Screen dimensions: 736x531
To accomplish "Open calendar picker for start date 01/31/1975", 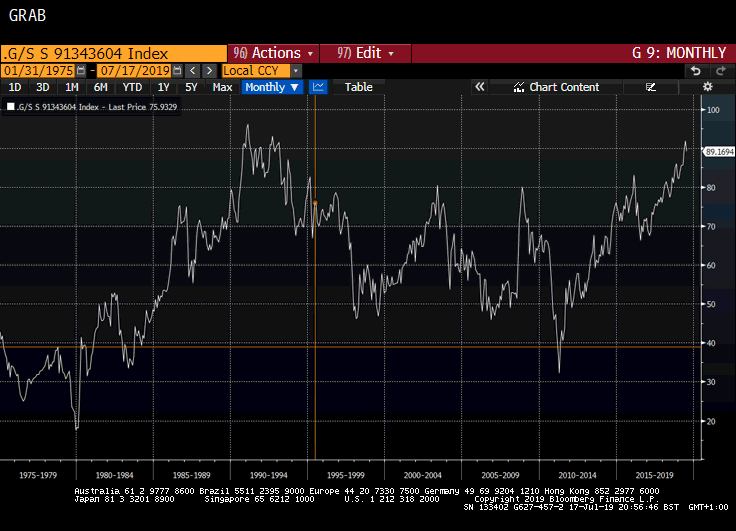I will (81, 71).
